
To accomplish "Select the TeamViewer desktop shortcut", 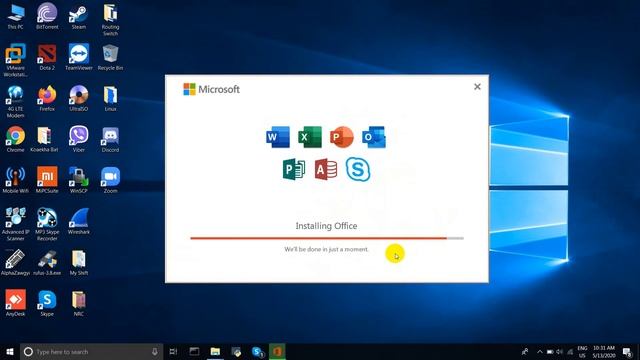I will click(78, 57).
